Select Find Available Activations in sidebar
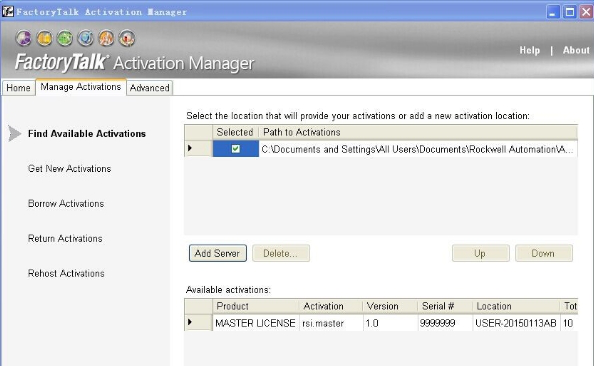 click(87, 134)
